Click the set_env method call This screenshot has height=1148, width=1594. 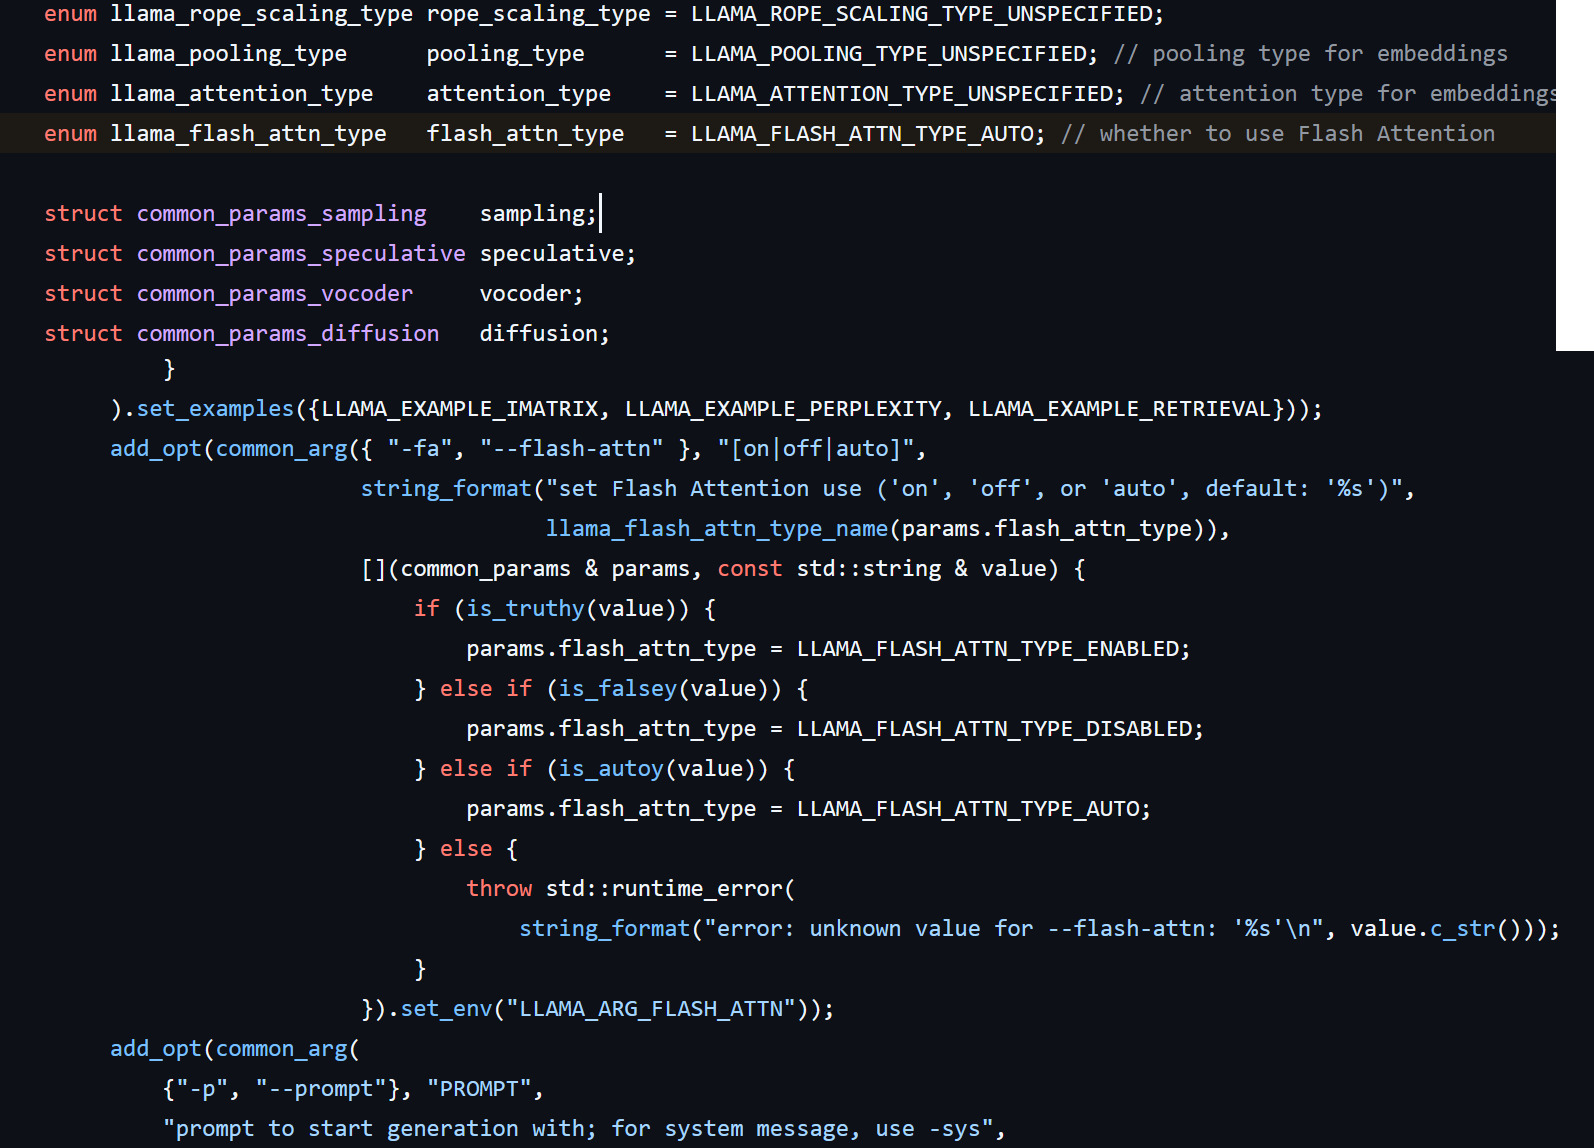coord(446,1009)
